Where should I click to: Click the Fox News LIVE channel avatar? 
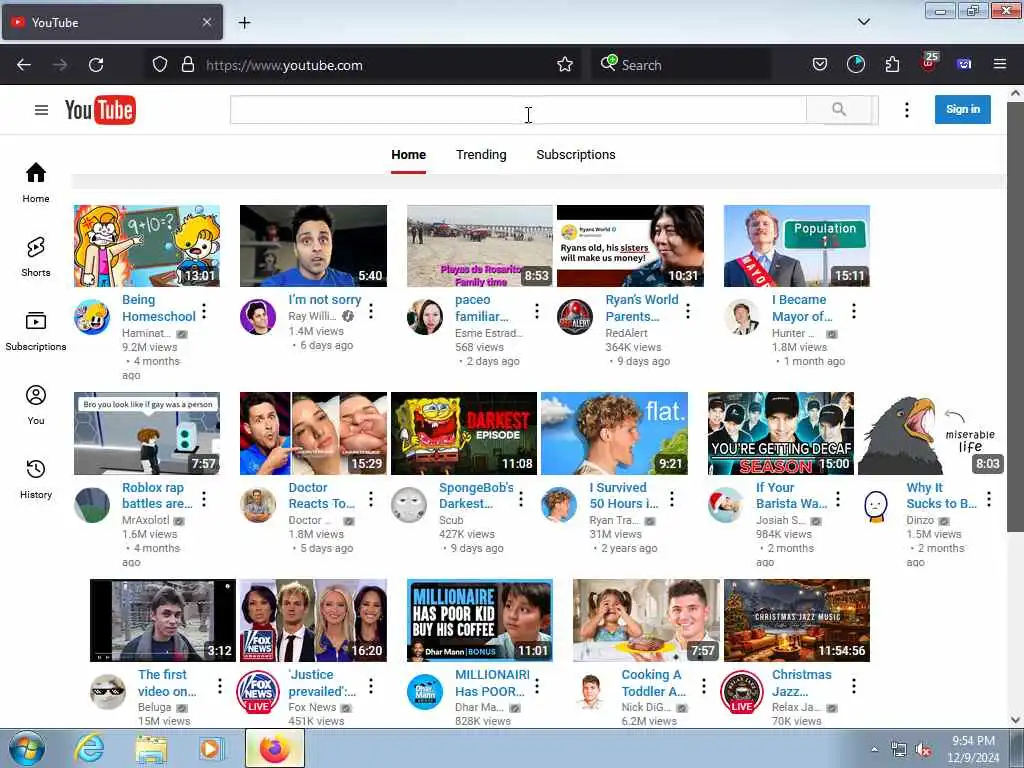pyautogui.click(x=258, y=692)
